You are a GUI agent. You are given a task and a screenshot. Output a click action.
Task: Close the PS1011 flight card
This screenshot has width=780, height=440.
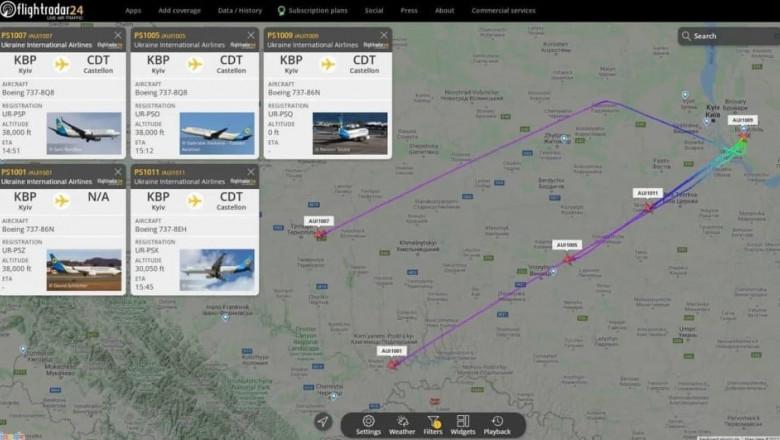point(251,172)
